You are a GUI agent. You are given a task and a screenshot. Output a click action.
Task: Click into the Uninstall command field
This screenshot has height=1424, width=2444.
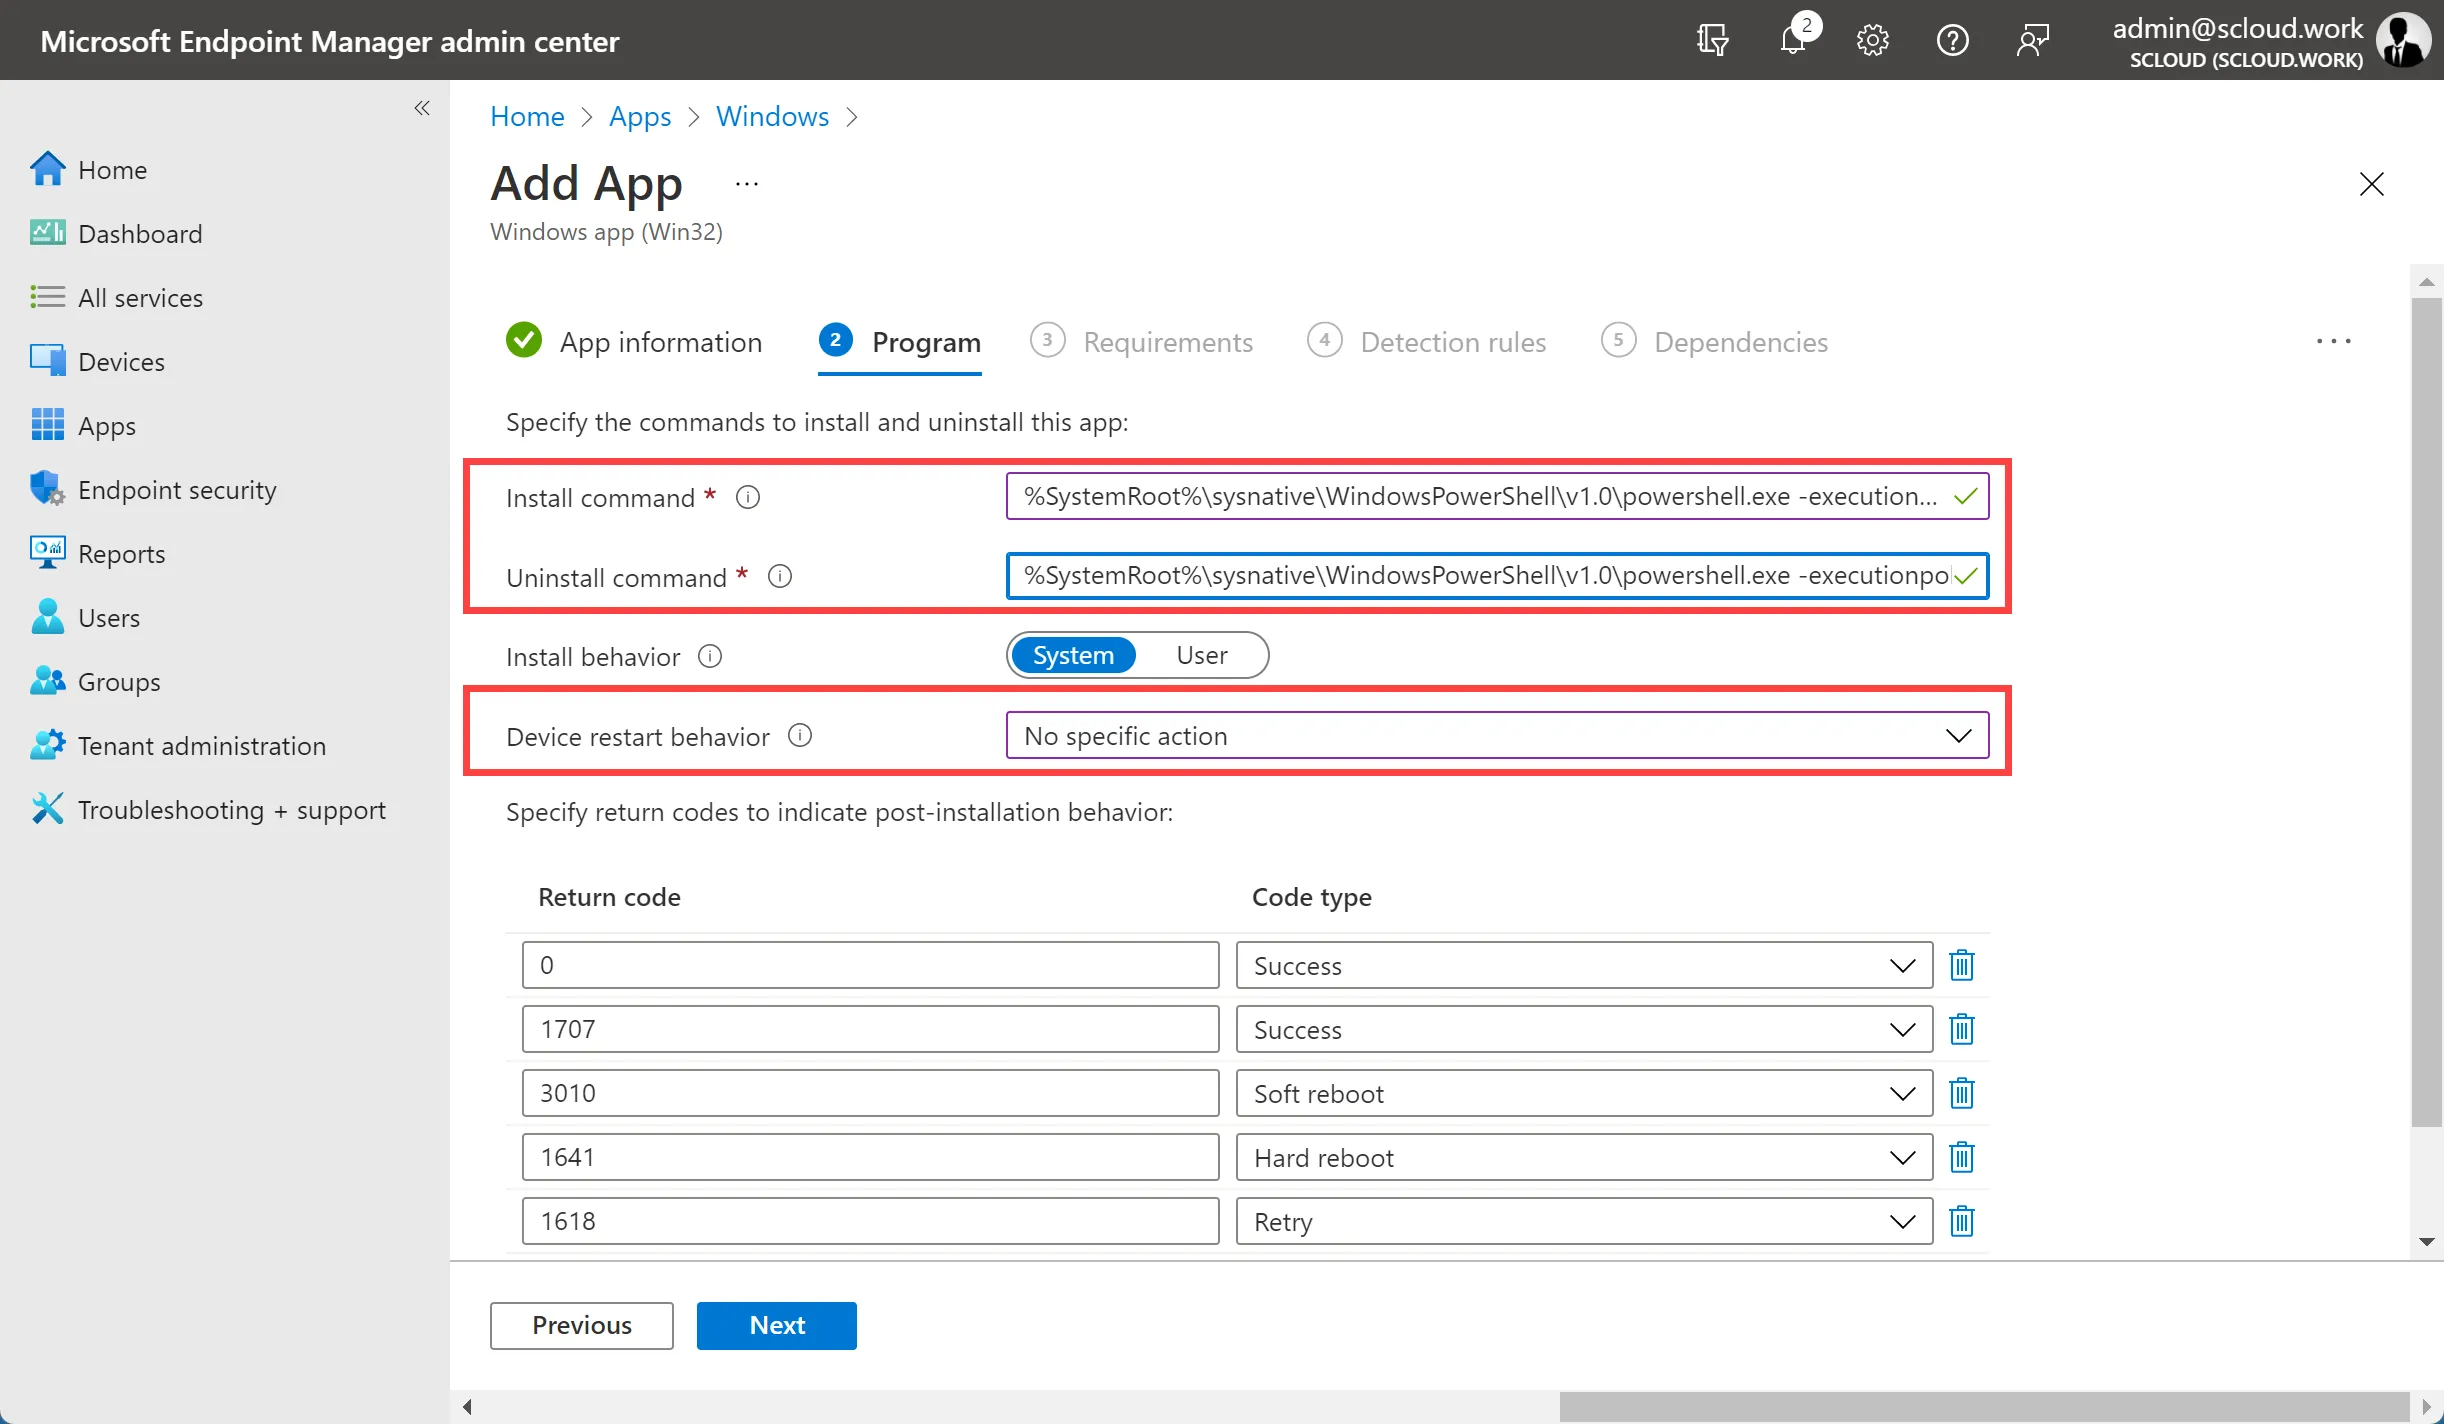pyautogui.click(x=1497, y=576)
